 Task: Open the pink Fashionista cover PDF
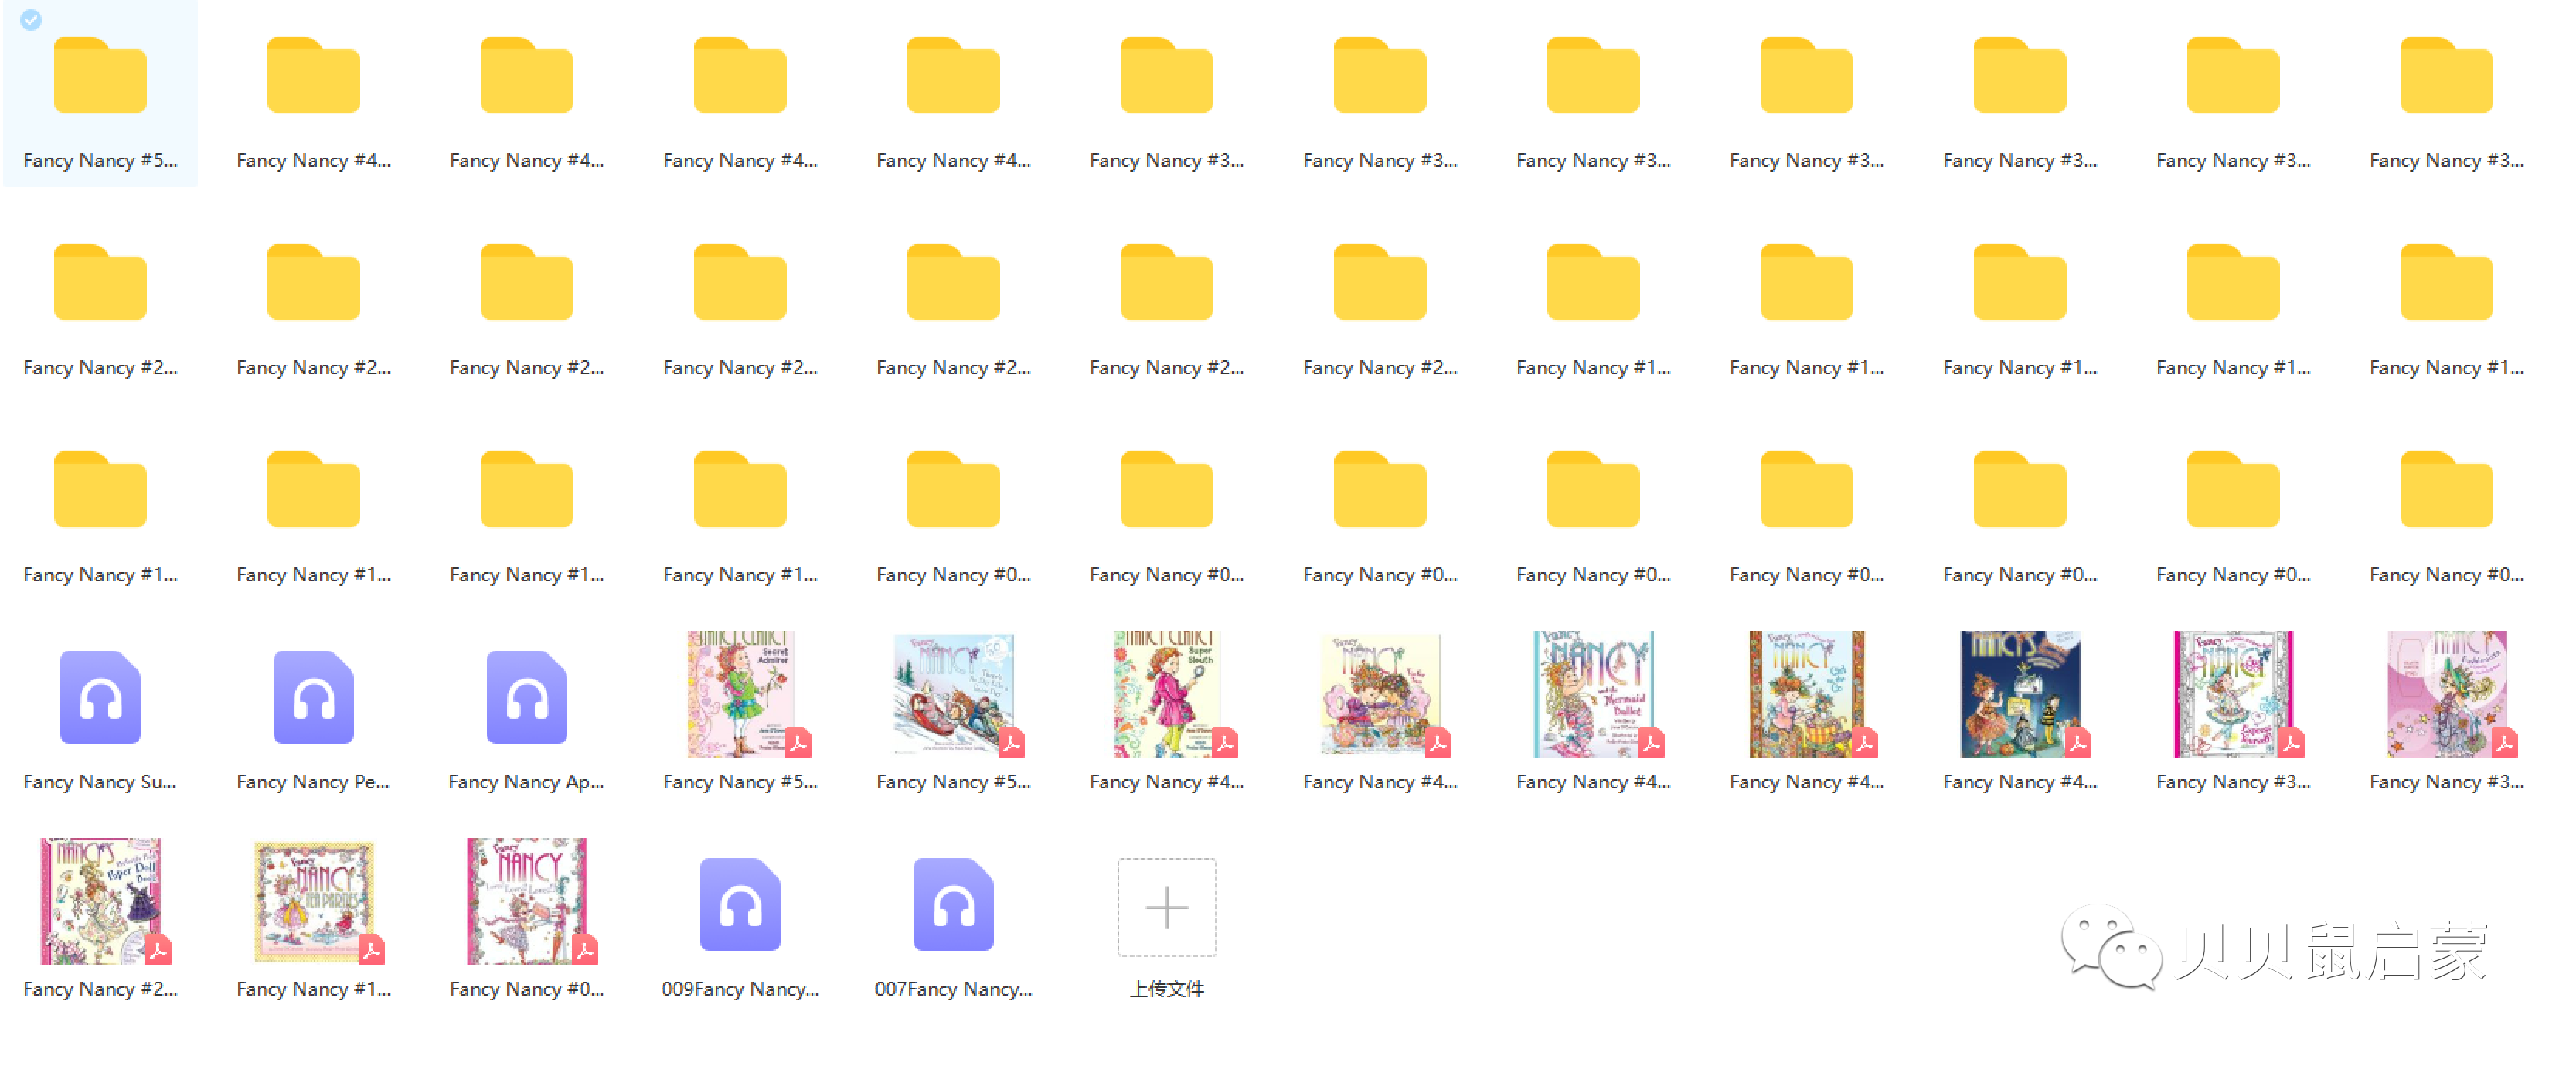[x=2446, y=693]
